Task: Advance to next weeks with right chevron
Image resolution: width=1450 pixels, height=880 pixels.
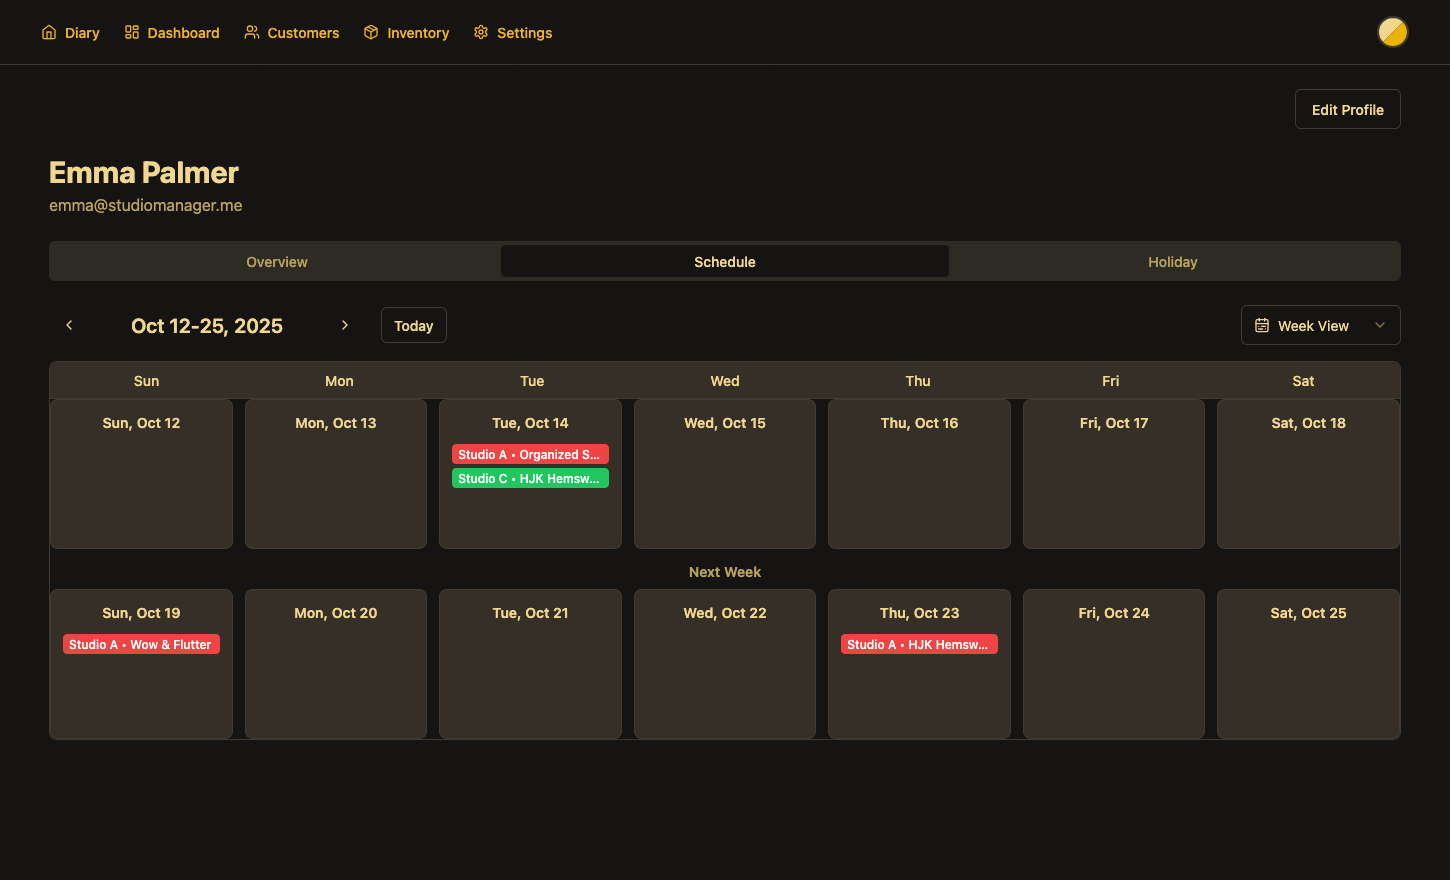Action: [345, 325]
